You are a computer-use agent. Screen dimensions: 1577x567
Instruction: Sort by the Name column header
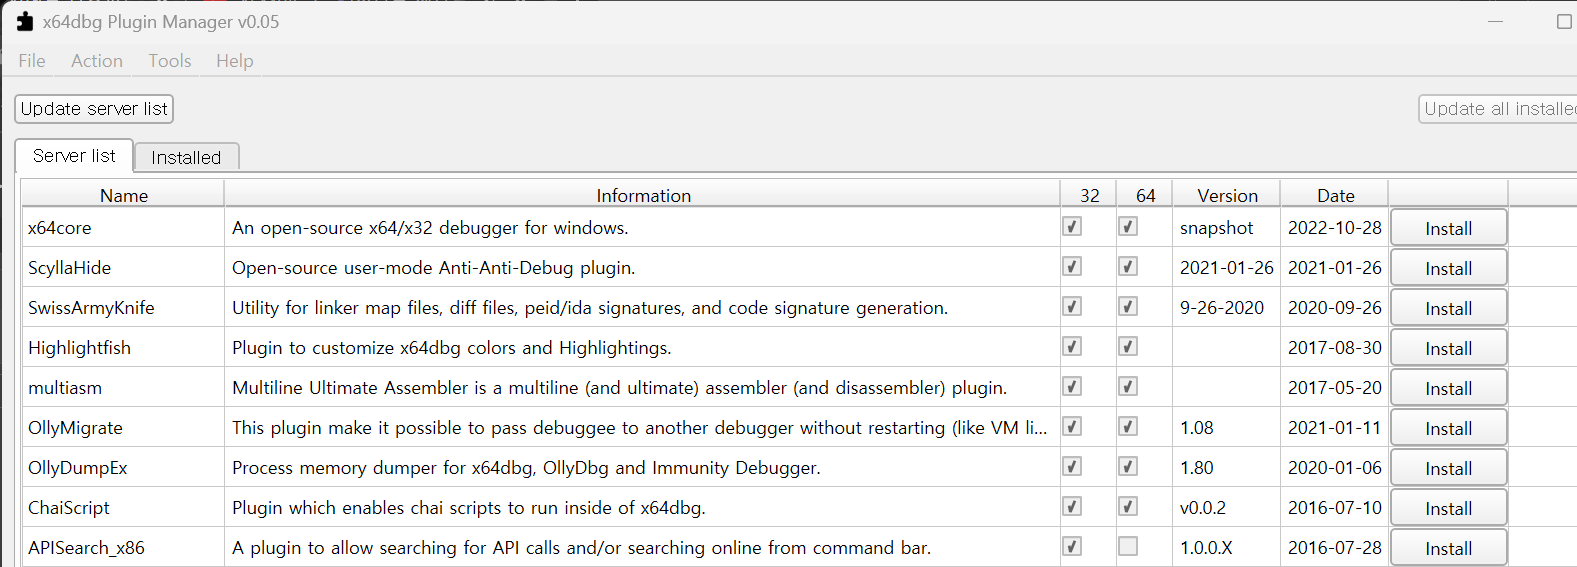point(124,195)
